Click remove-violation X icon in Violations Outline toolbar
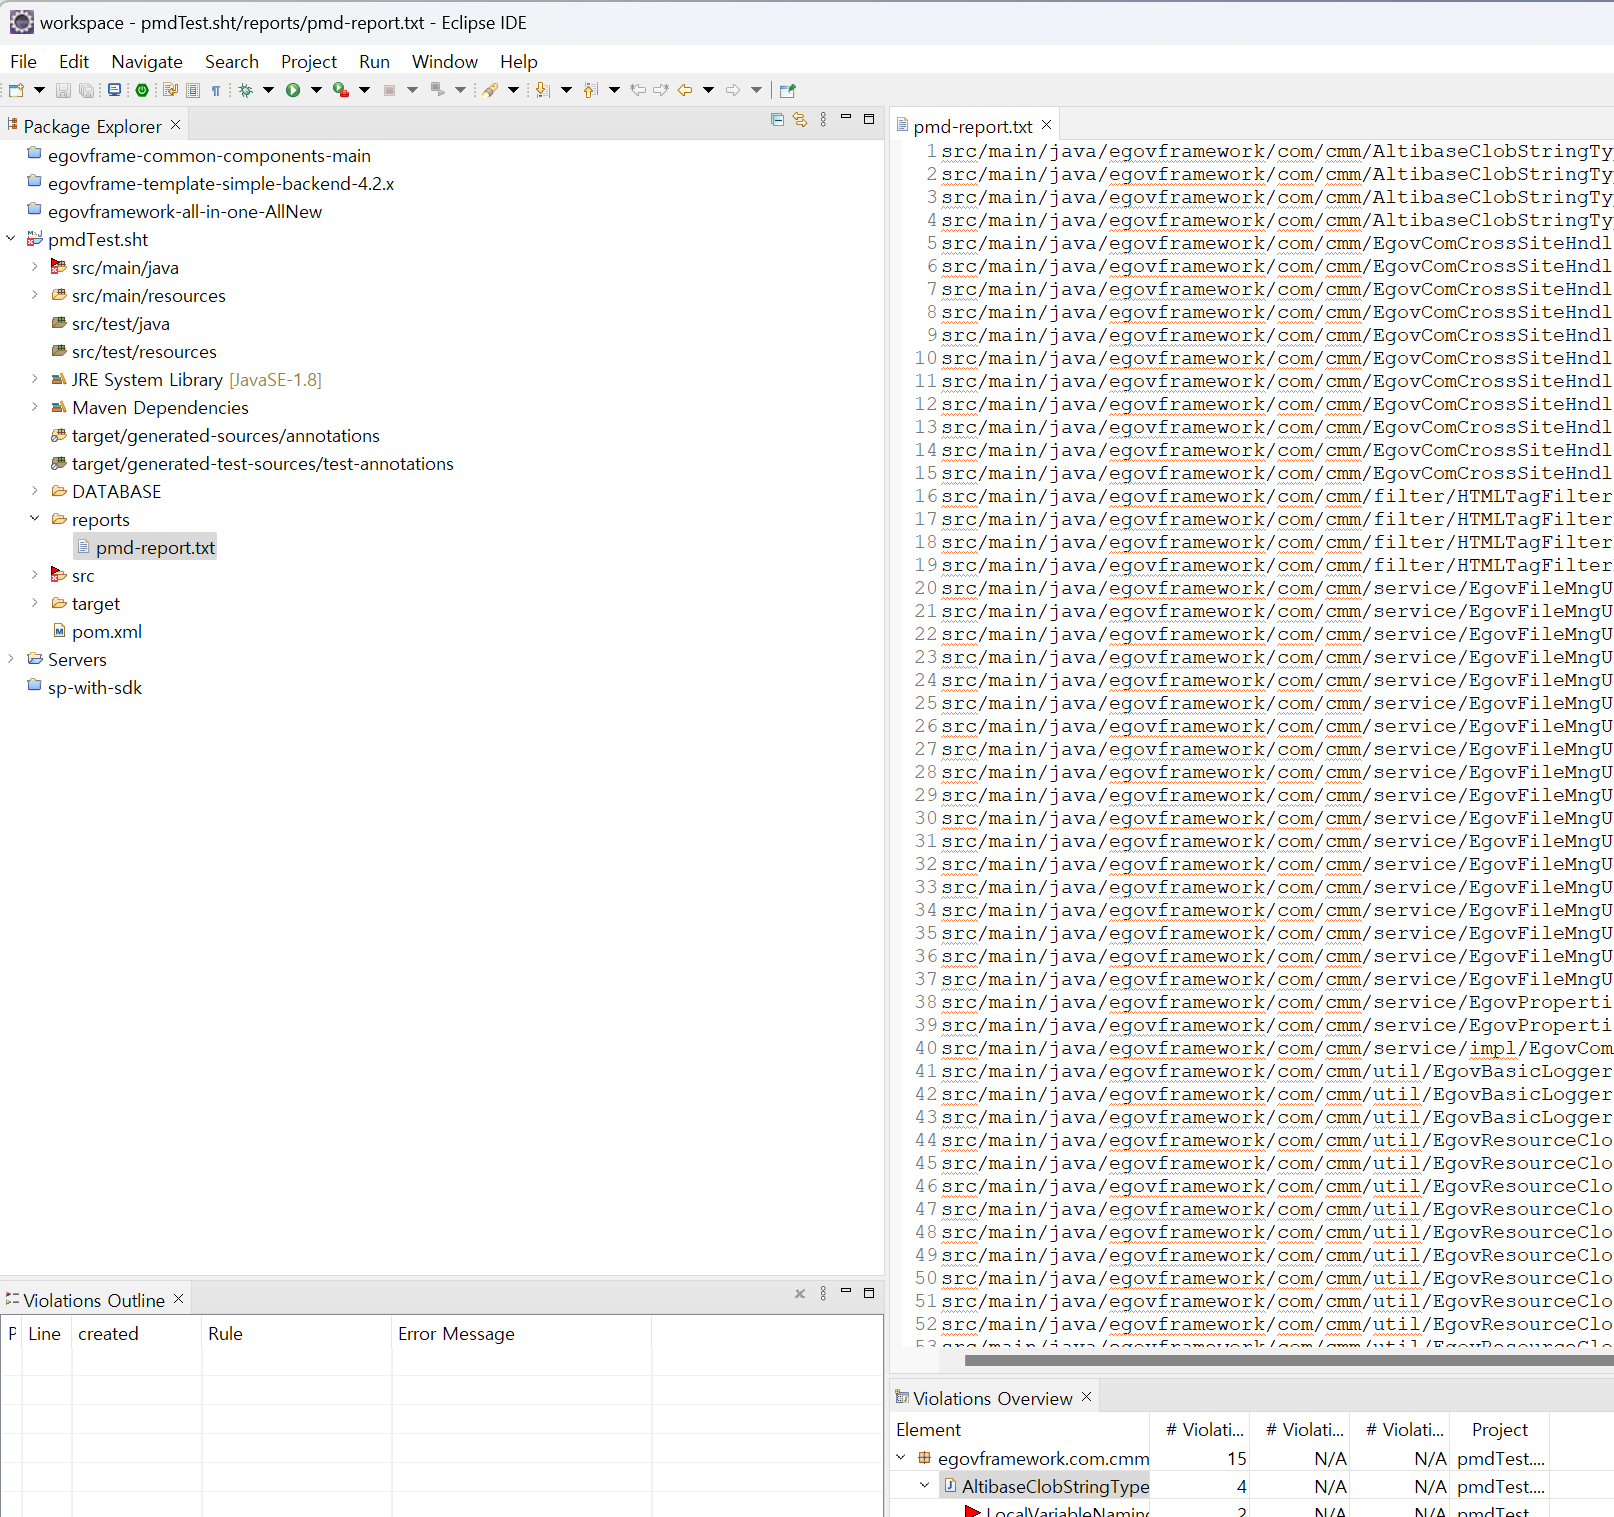The width and height of the screenshot is (1614, 1517). pyautogui.click(x=800, y=1293)
